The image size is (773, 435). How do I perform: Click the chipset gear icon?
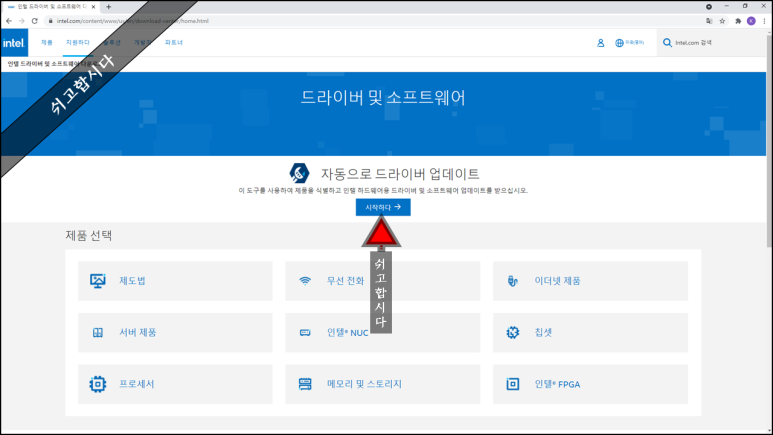[x=513, y=332]
